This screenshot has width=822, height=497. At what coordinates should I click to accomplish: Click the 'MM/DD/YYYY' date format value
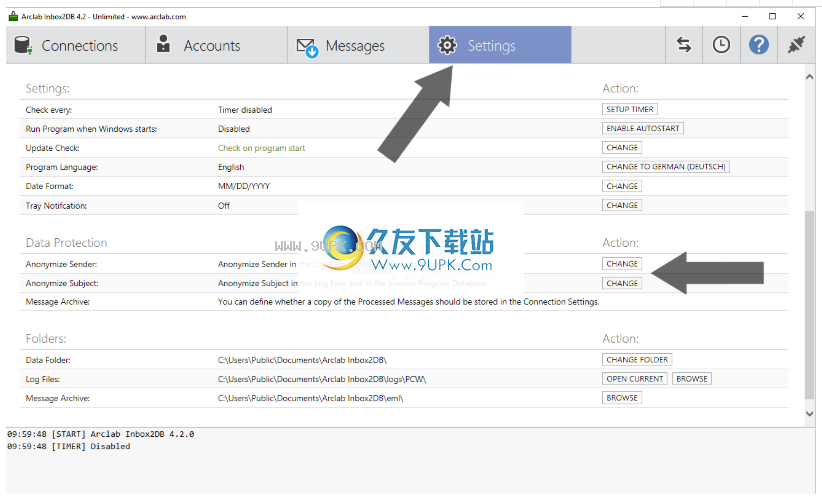pyautogui.click(x=244, y=186)
